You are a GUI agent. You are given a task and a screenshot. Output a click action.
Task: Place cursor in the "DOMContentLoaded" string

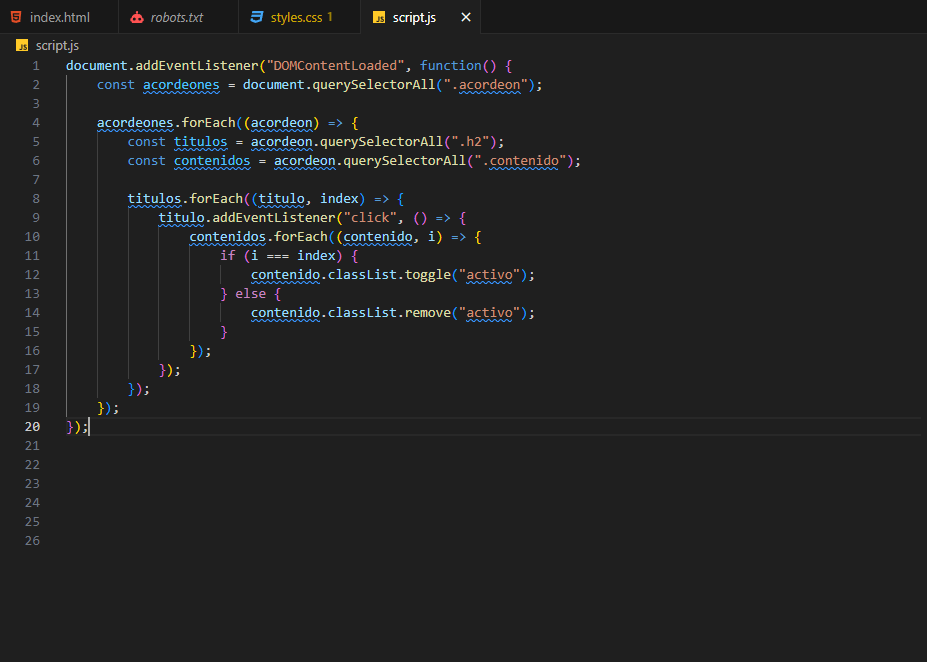335,66
